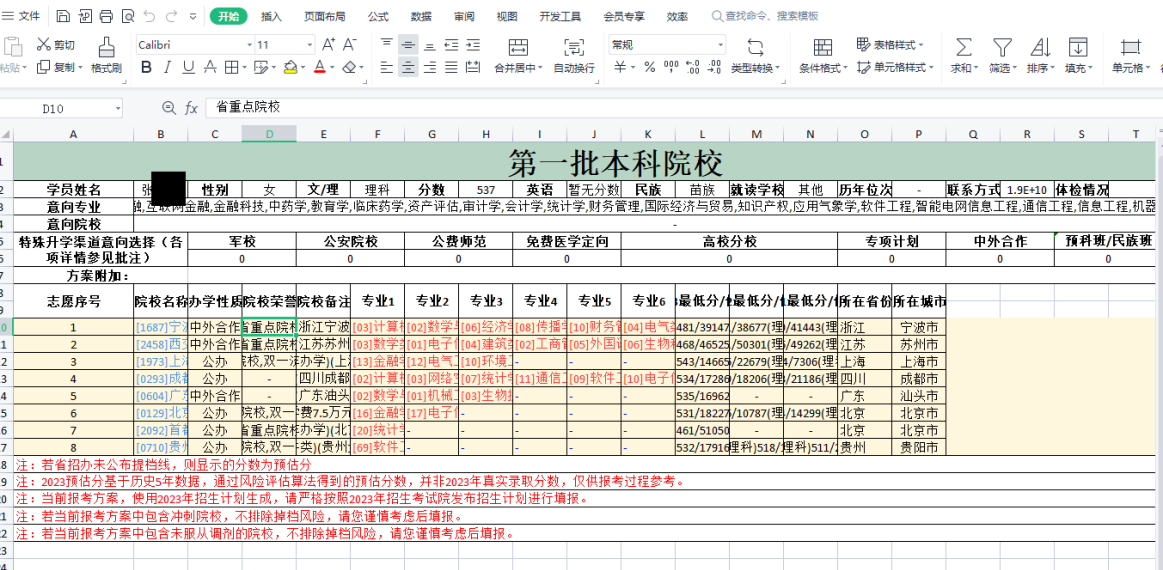The image size is (1163, 570).
Task: Switch to the Page Layout (页面布局) tab
Action: [x=324, y=16]
